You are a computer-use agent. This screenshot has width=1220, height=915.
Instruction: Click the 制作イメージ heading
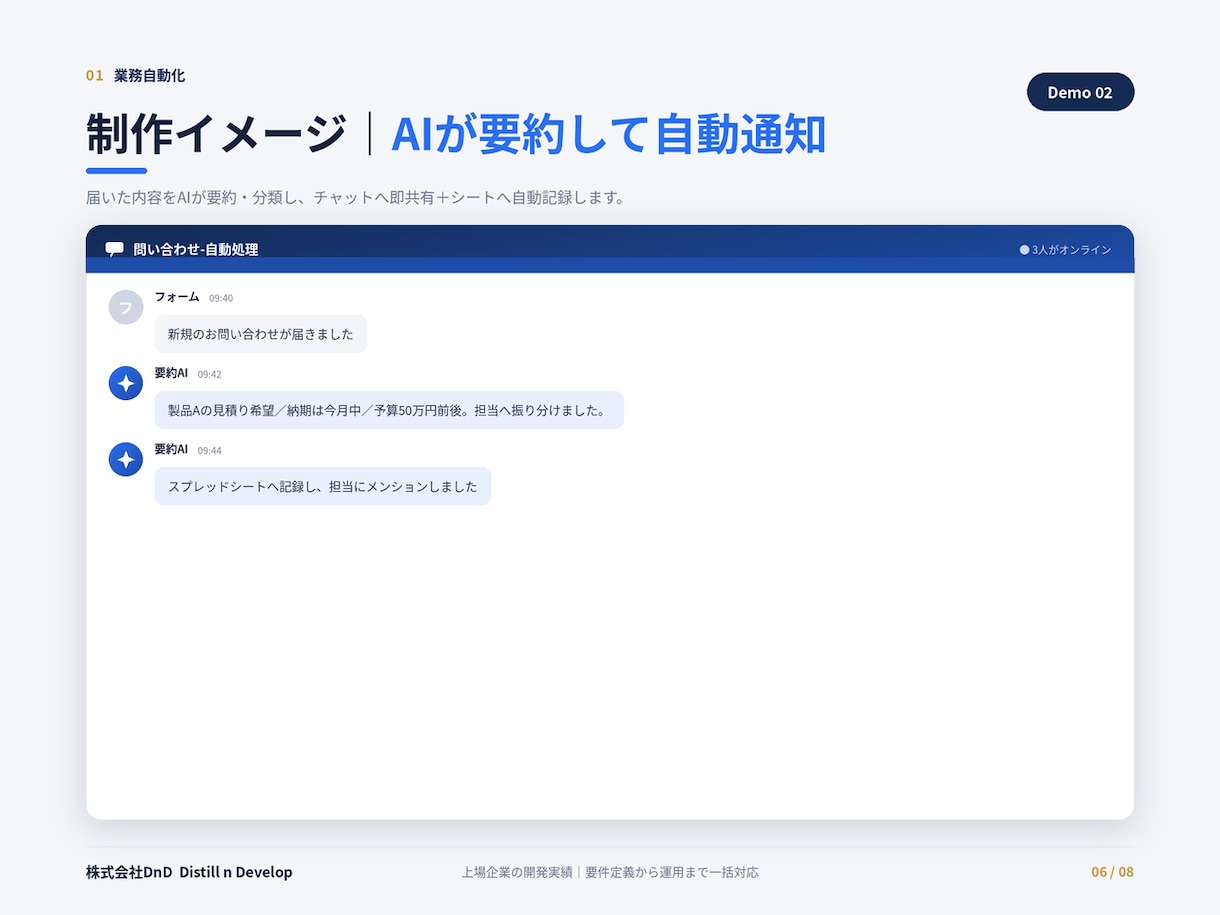(216, 134)
